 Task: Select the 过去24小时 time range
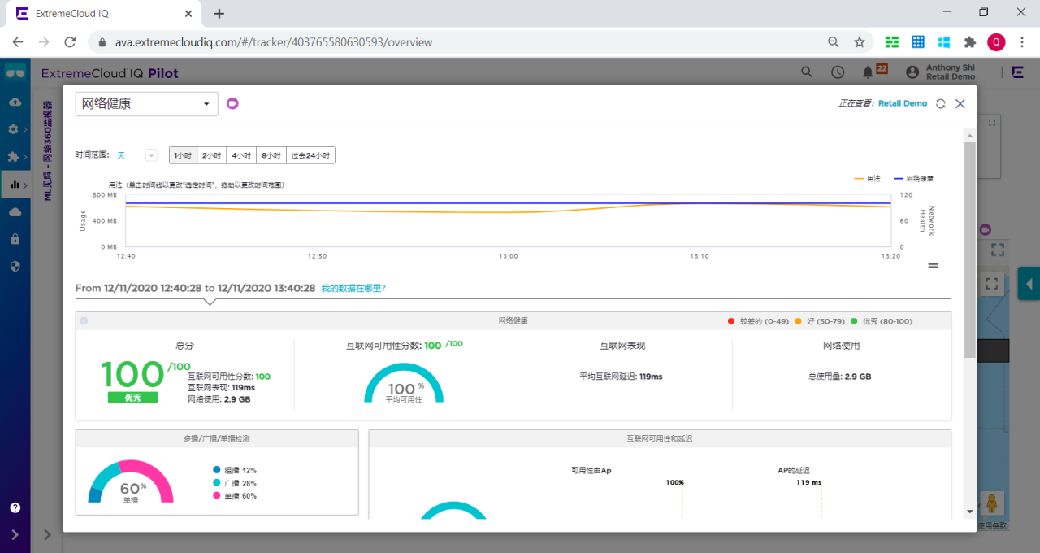[310, 155]
